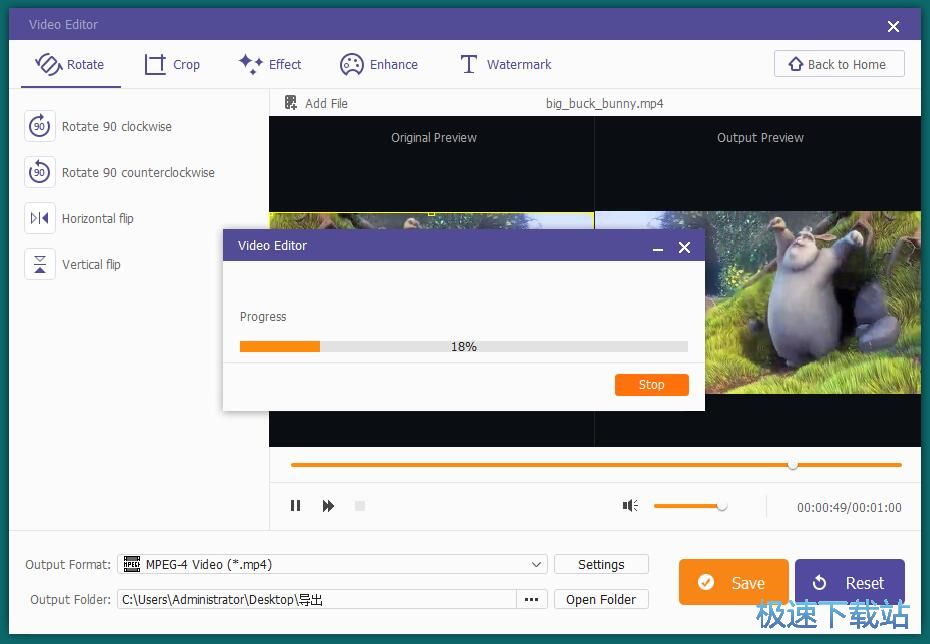Mute the audio with speaker icon

(630, 505)
